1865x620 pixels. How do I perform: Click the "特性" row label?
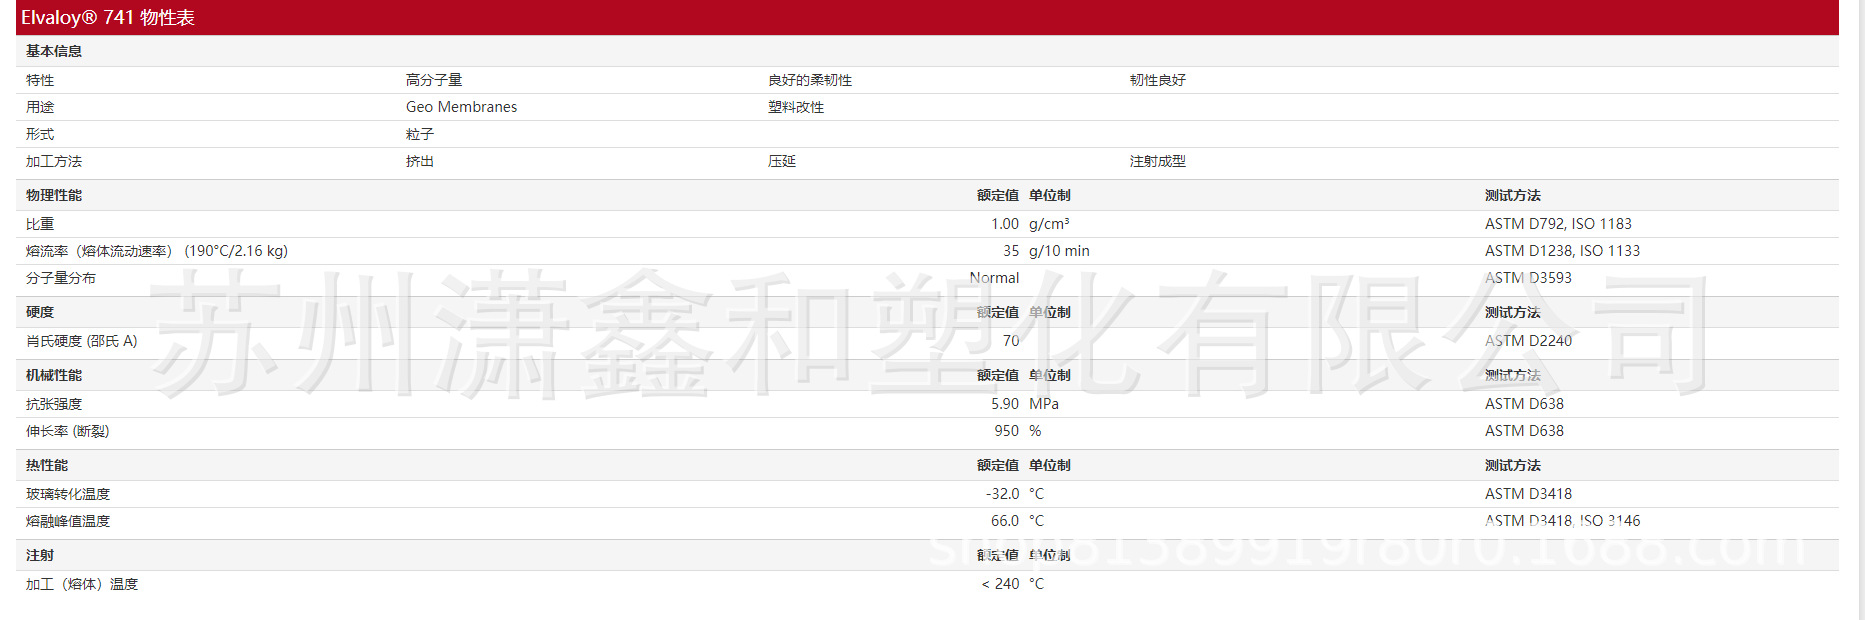click(40, 80)
